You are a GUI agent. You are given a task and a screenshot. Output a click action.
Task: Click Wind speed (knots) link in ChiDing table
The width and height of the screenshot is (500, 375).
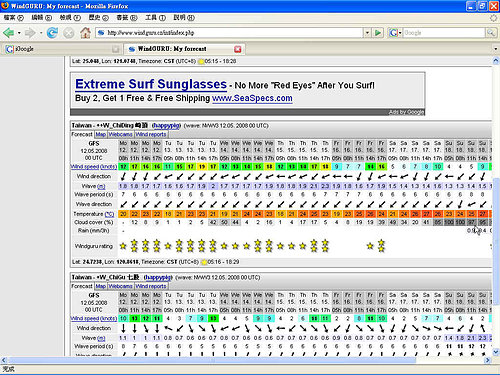coord(94,167)
